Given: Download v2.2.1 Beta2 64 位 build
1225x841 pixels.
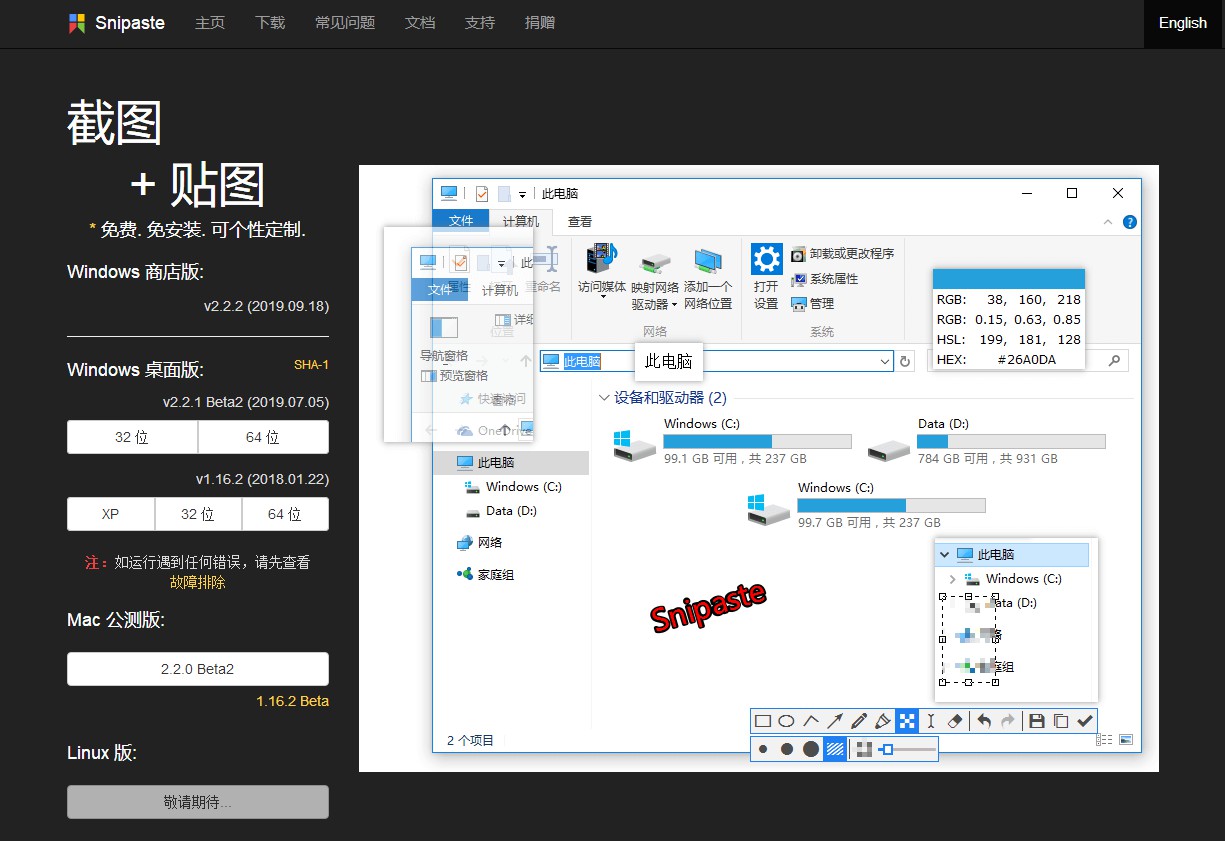Looking at the screenshot, I should (263, 437).
